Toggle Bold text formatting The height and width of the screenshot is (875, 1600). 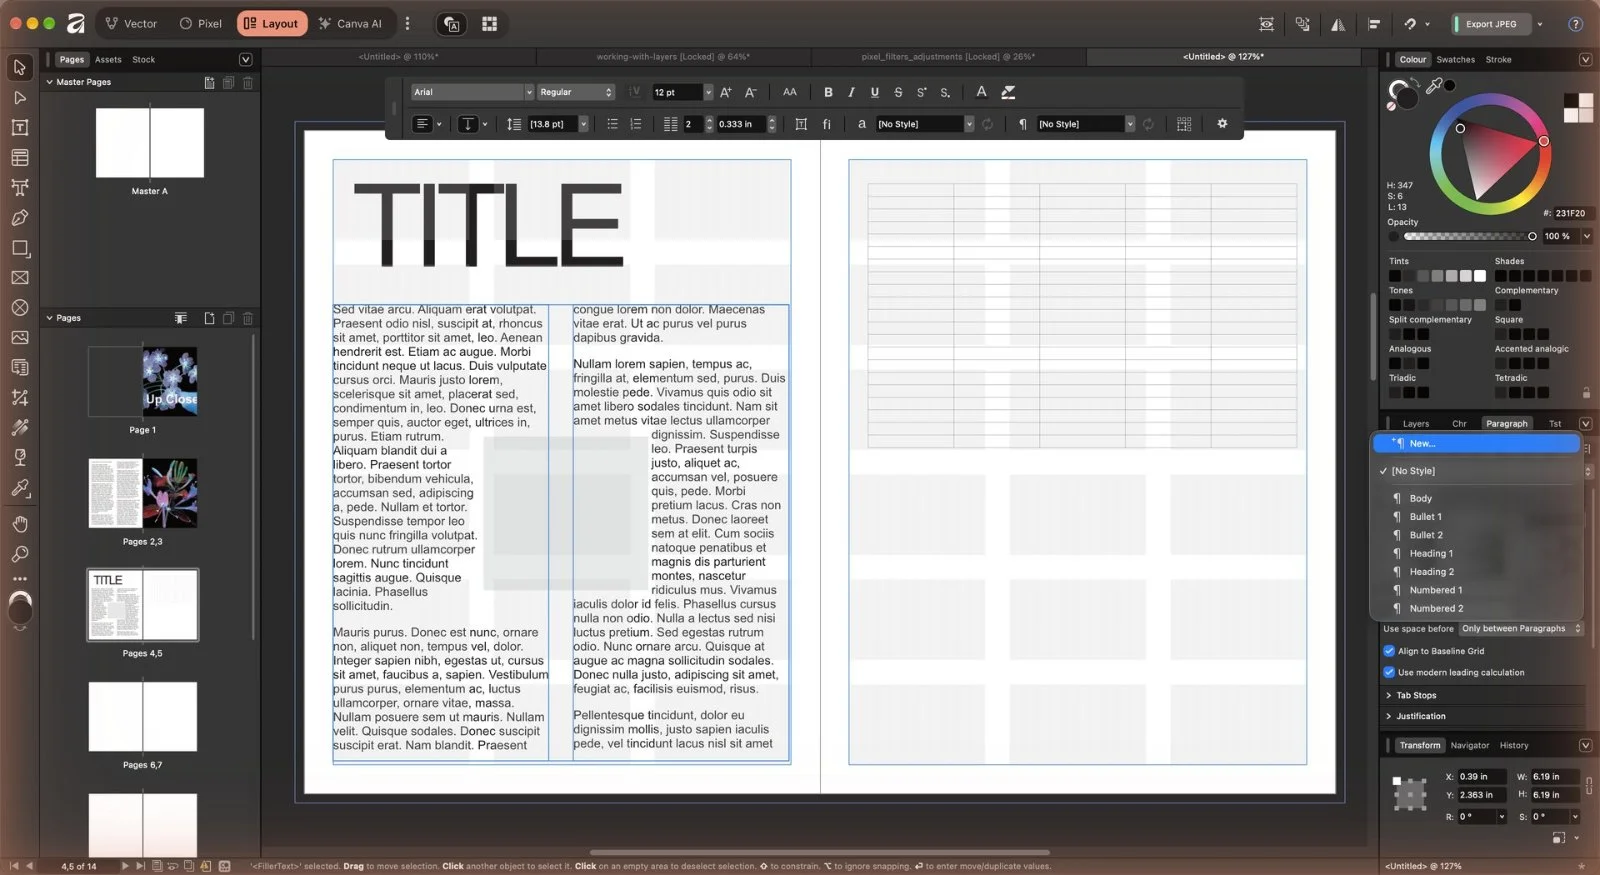point(828,92)
